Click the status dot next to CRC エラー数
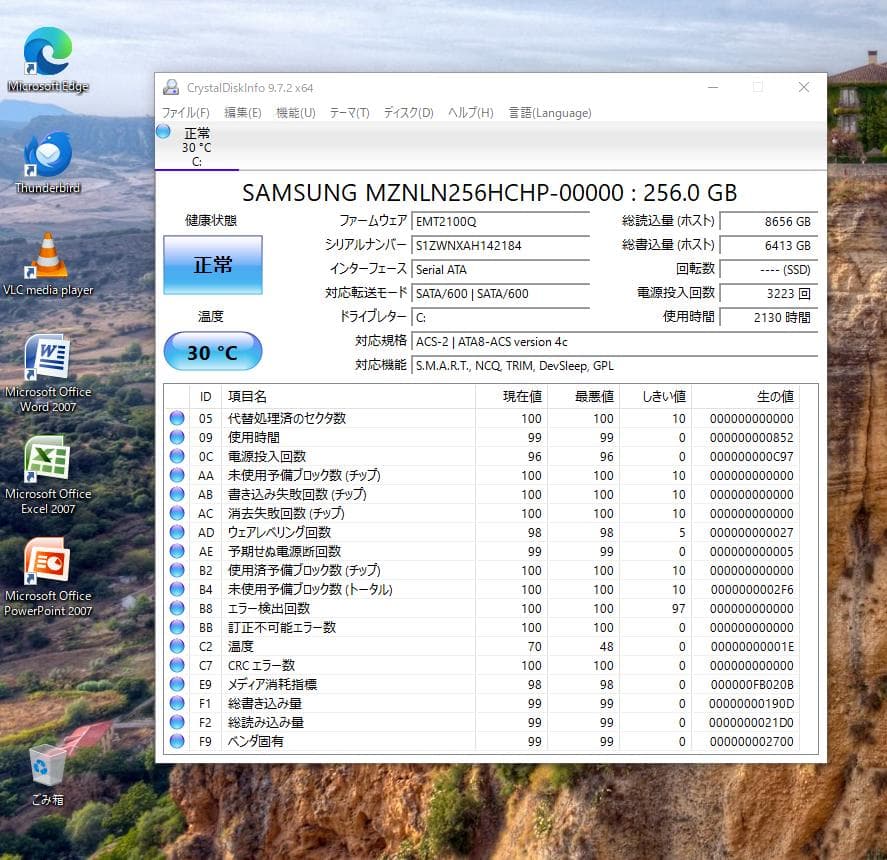This screenshot has width=887, height=860. pyautogui.click(x=178, y=665)
